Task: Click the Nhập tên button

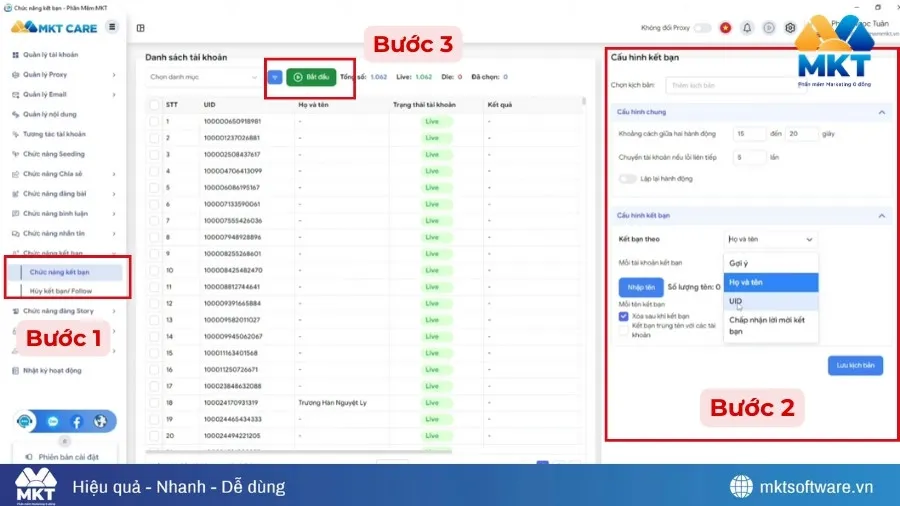Action: tap(641, 287)
